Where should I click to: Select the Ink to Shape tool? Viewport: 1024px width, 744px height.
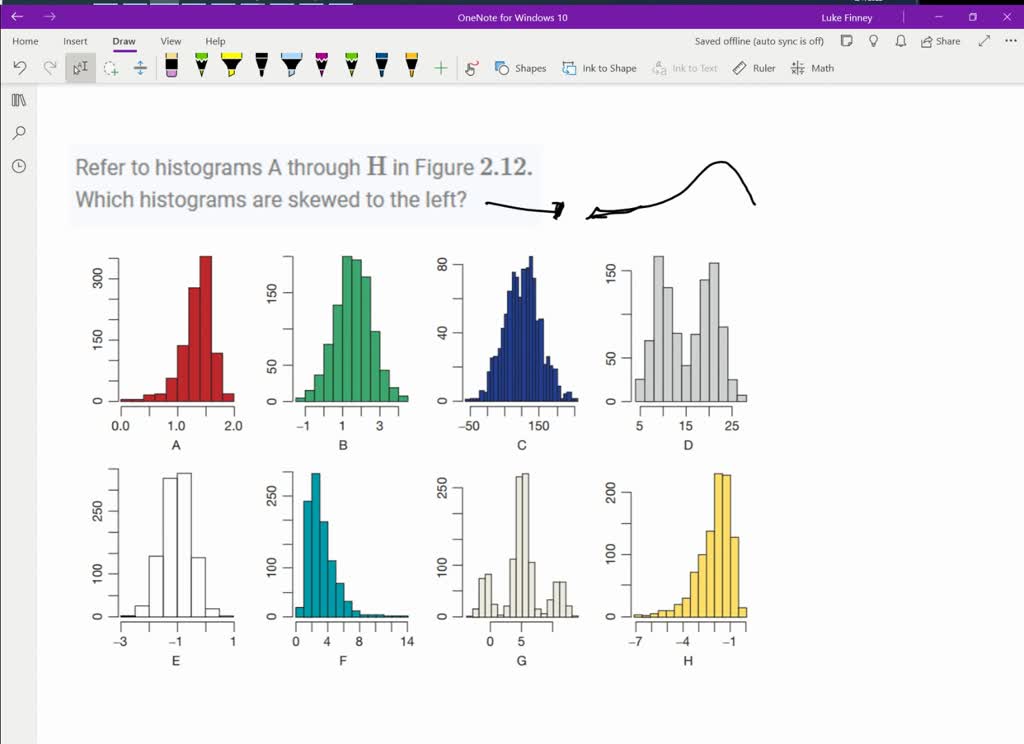(x=598, y=68)
